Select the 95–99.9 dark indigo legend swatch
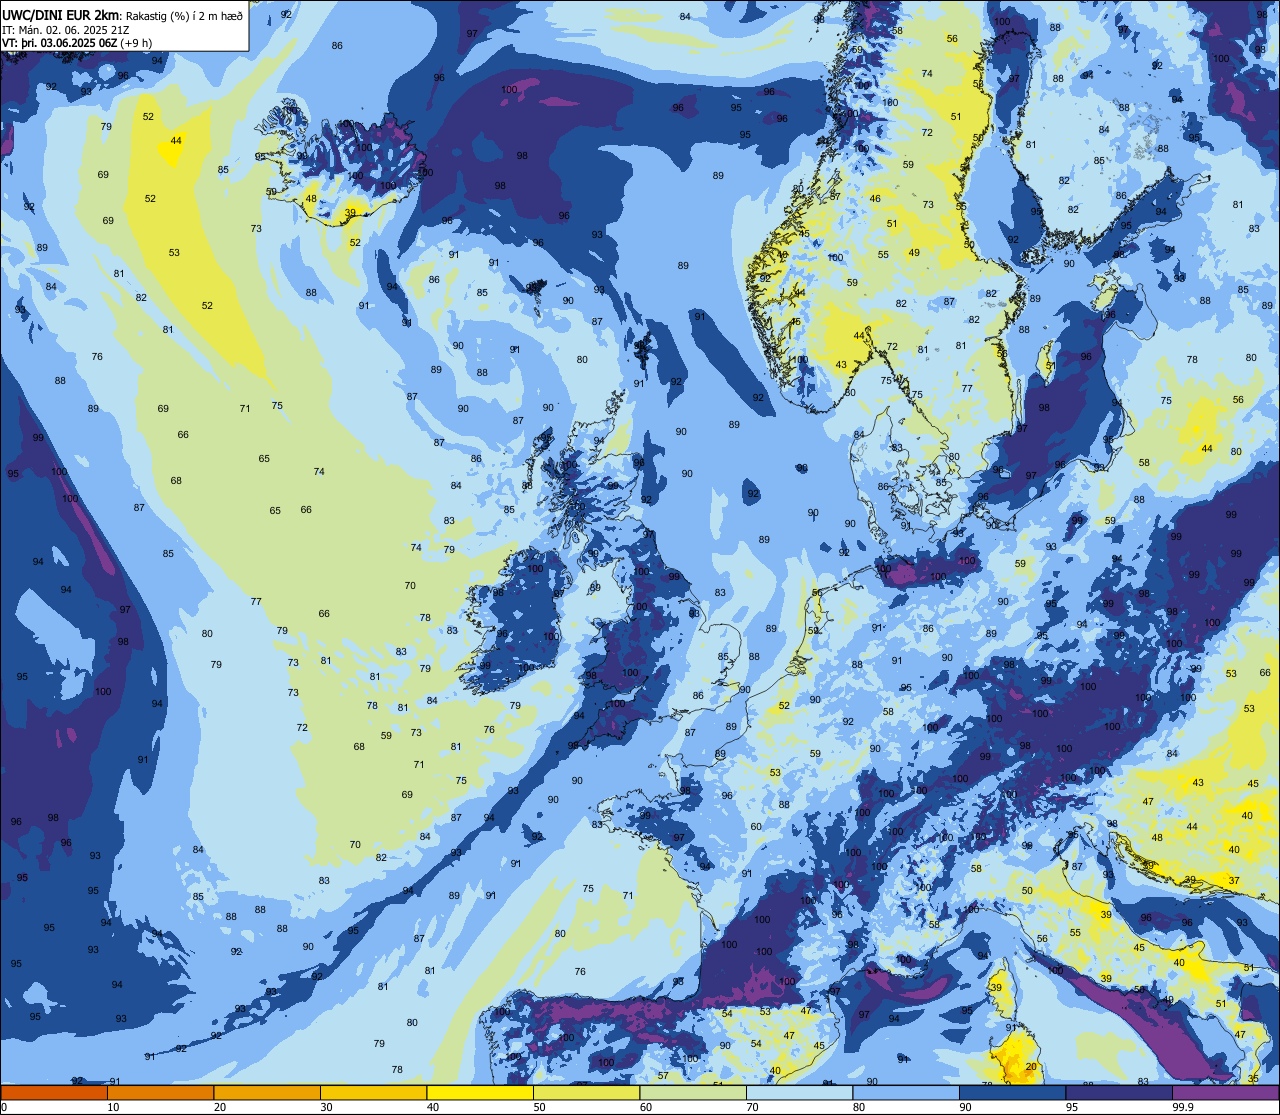1280x1115 pixels. tap(1119, 1092)
